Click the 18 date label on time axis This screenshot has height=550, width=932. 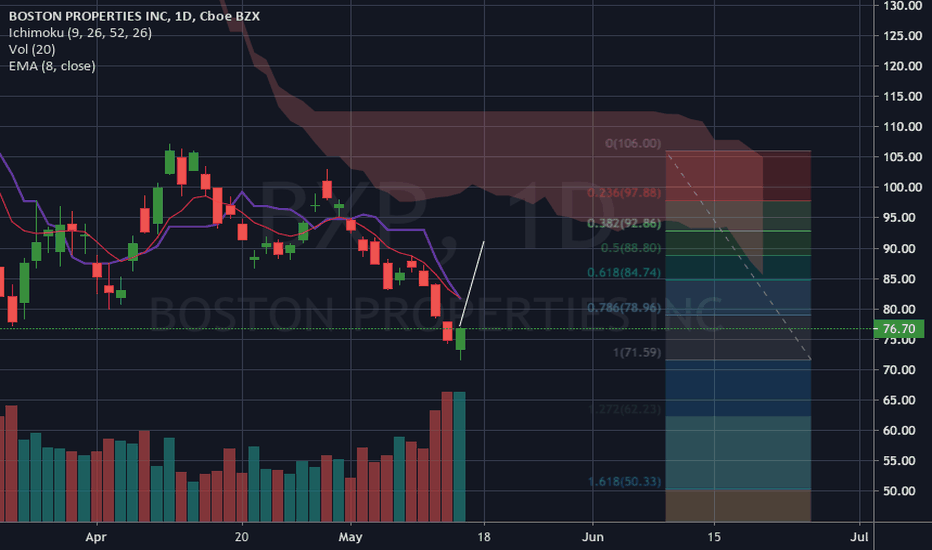tap(484, 537)
